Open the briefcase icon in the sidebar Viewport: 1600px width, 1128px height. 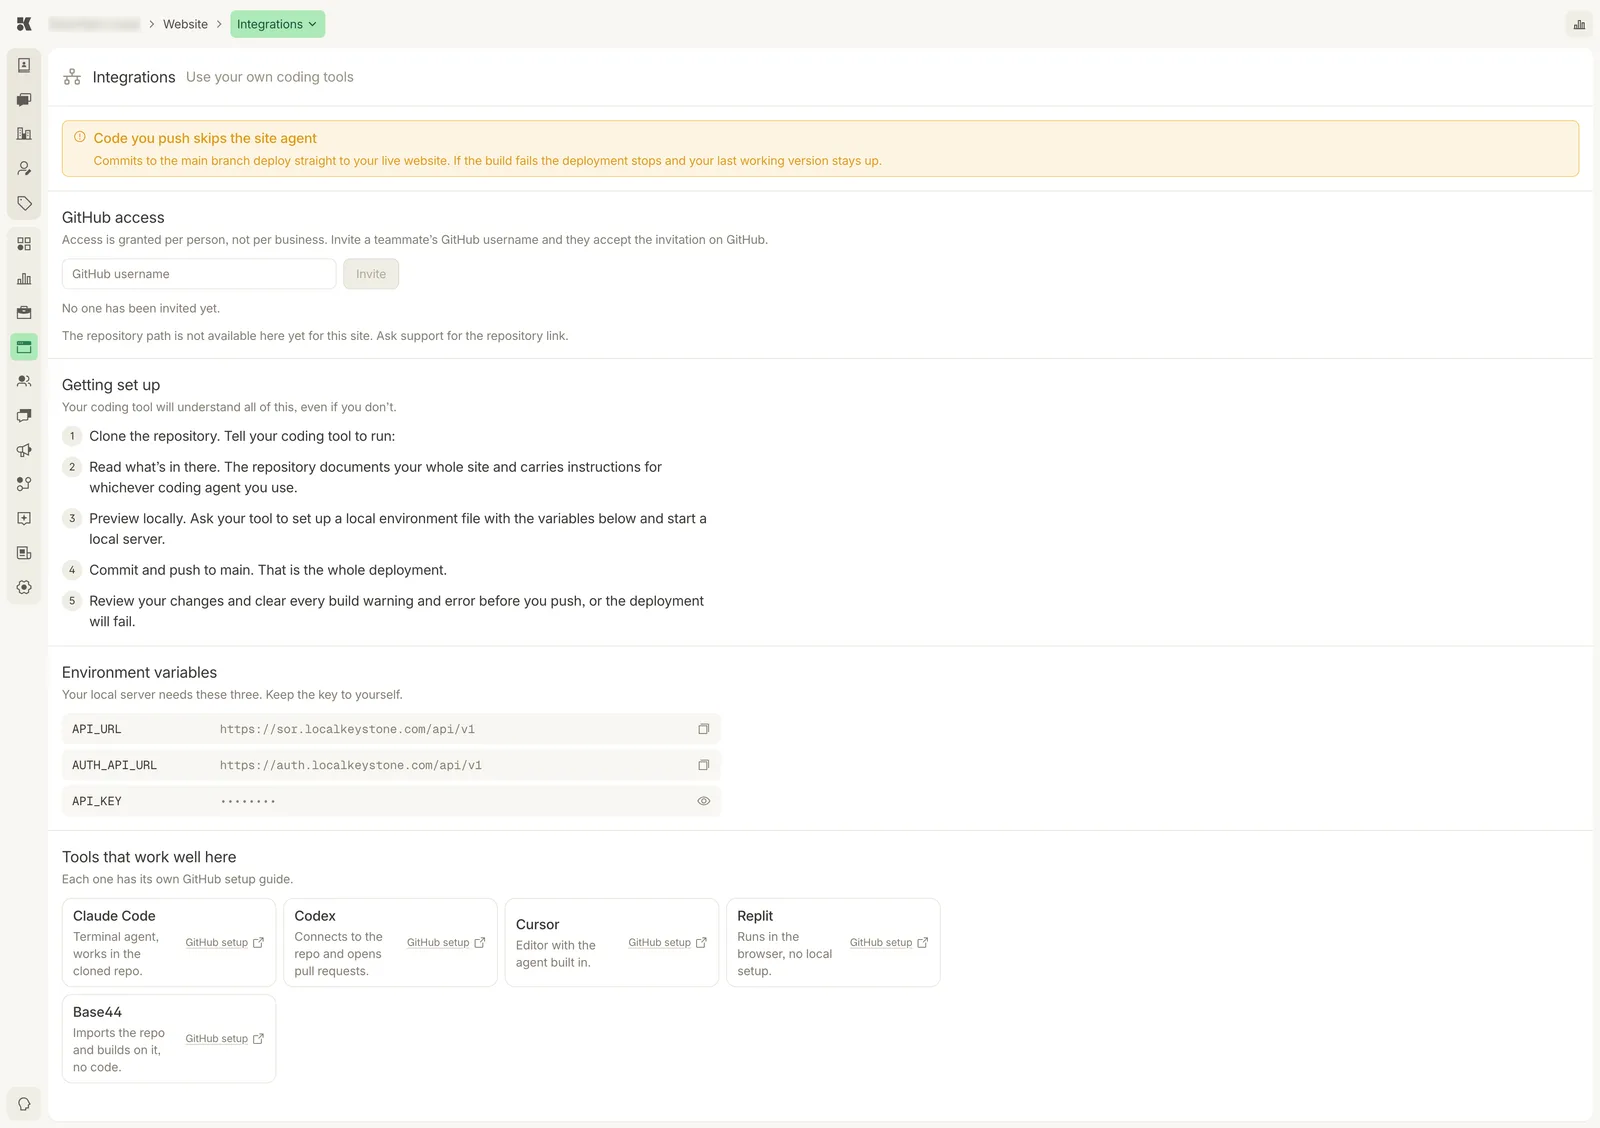tap(24, 313)
